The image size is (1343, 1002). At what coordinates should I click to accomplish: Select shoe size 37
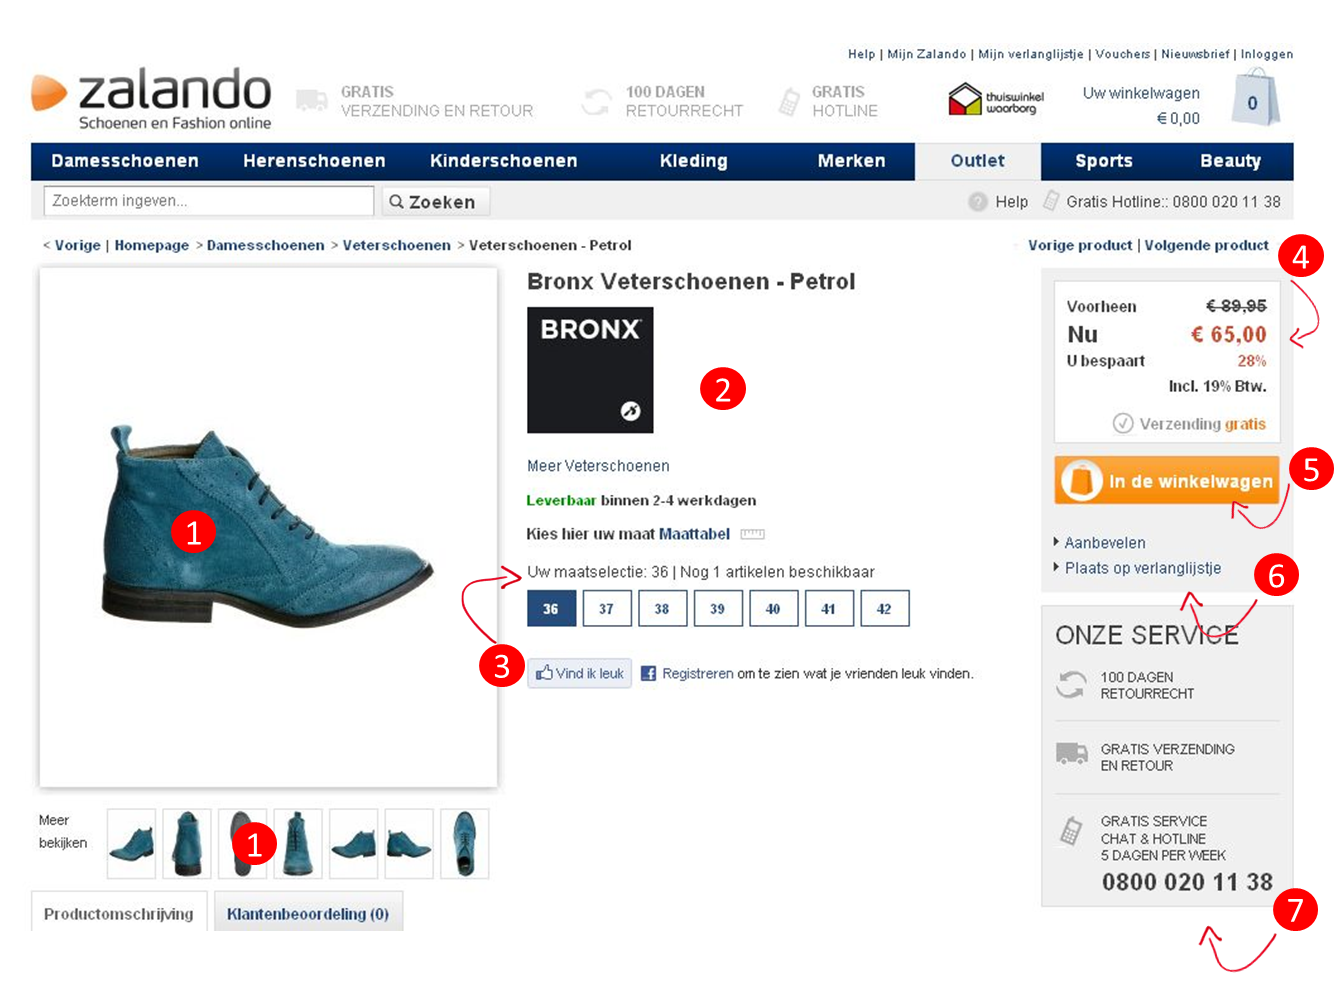point(606,608)
